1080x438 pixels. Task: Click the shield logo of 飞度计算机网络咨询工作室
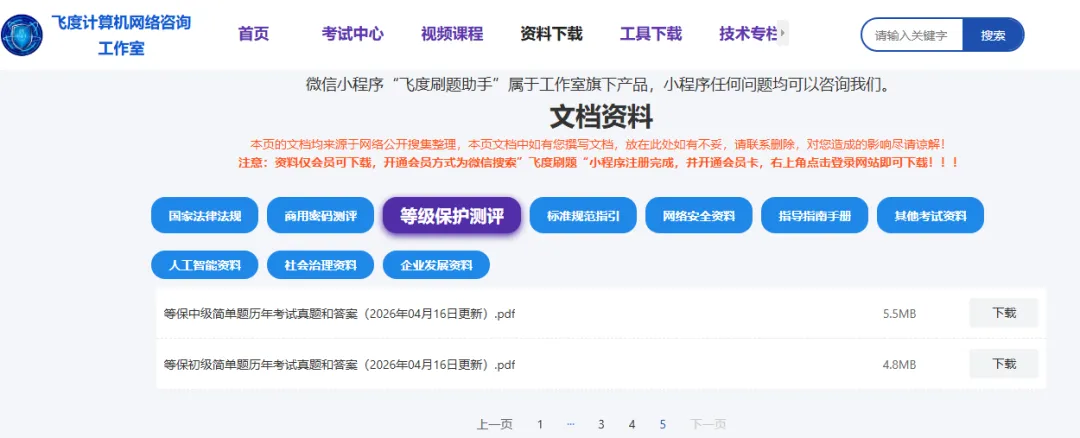21,35
